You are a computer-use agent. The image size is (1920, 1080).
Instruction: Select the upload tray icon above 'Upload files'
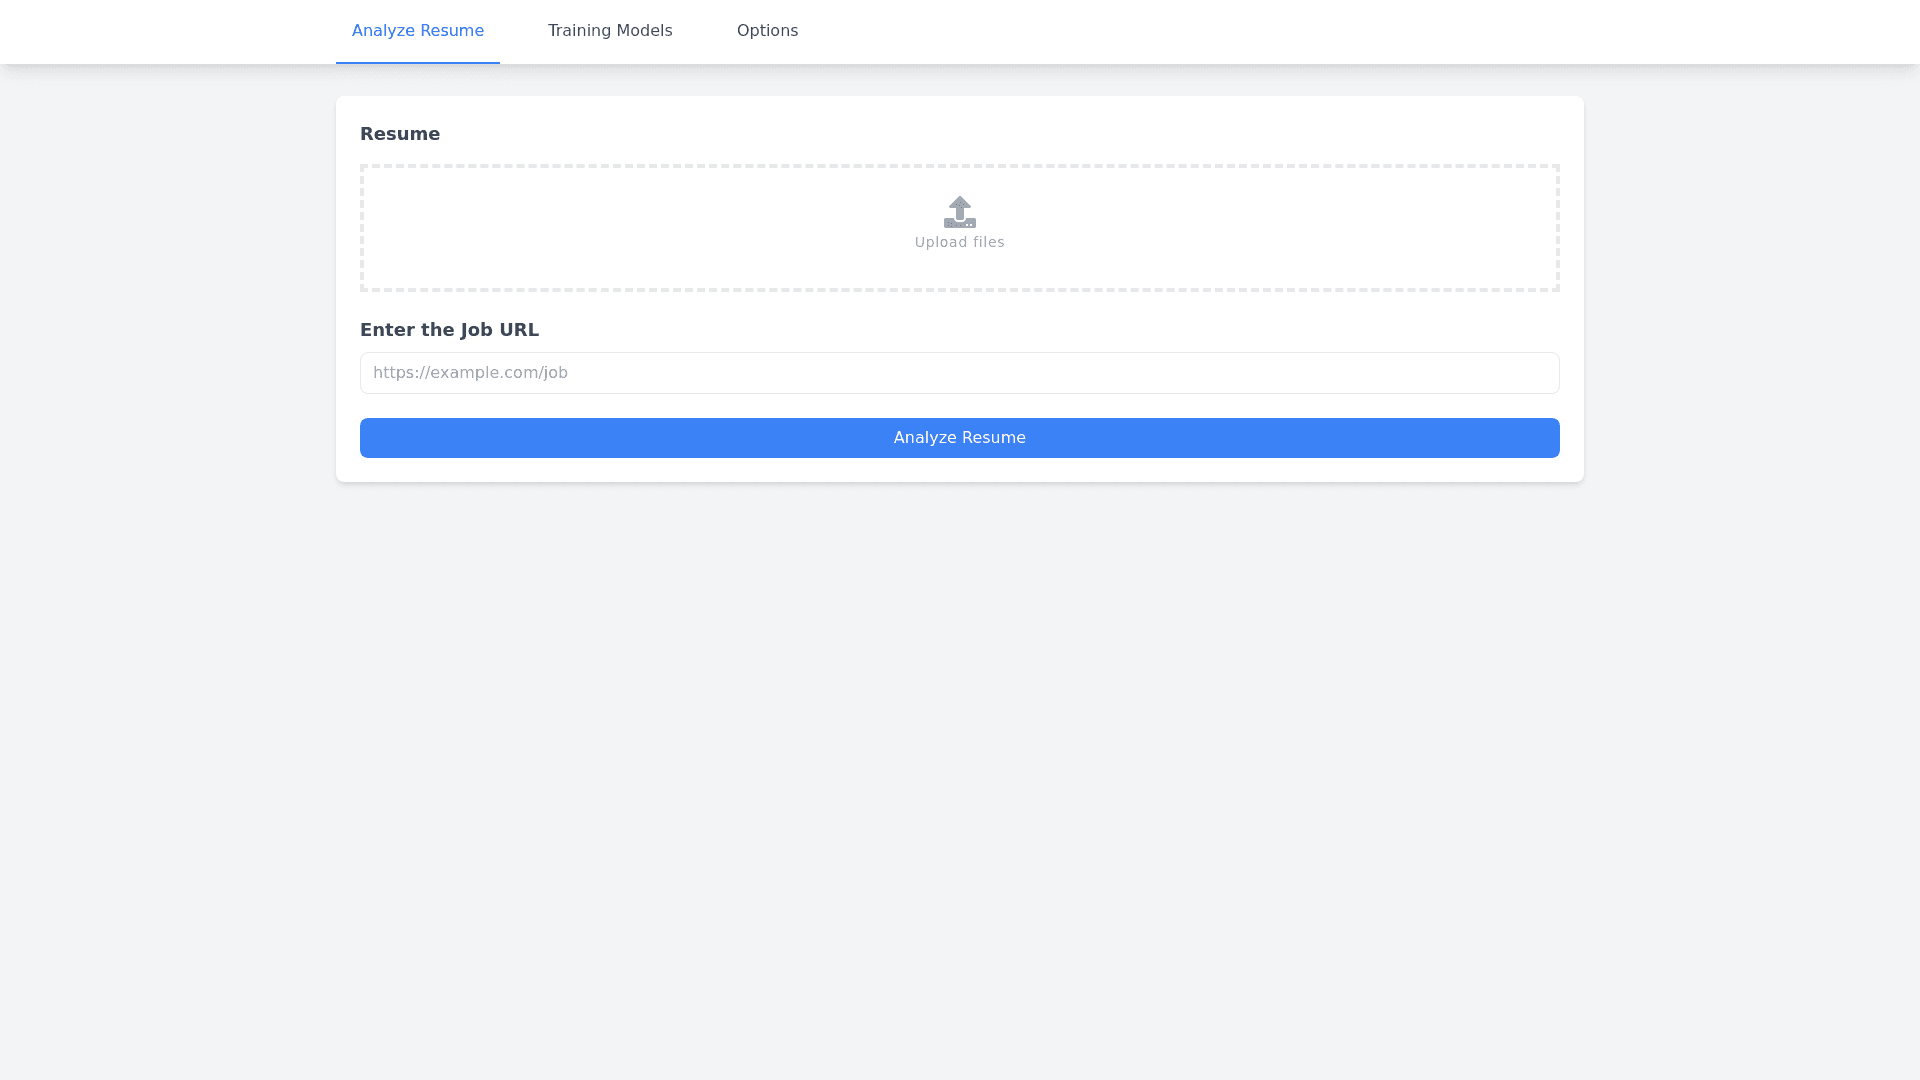point(959,212)
